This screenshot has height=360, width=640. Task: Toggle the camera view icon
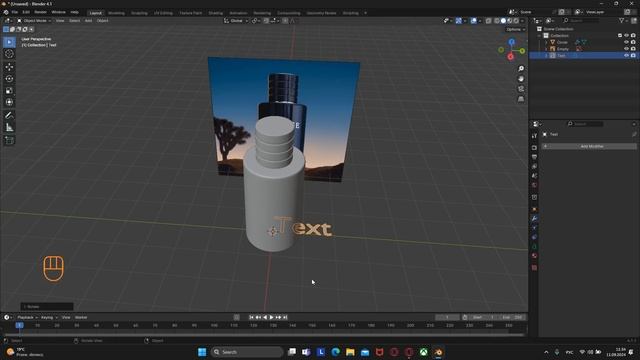click(x=521, y=89)
